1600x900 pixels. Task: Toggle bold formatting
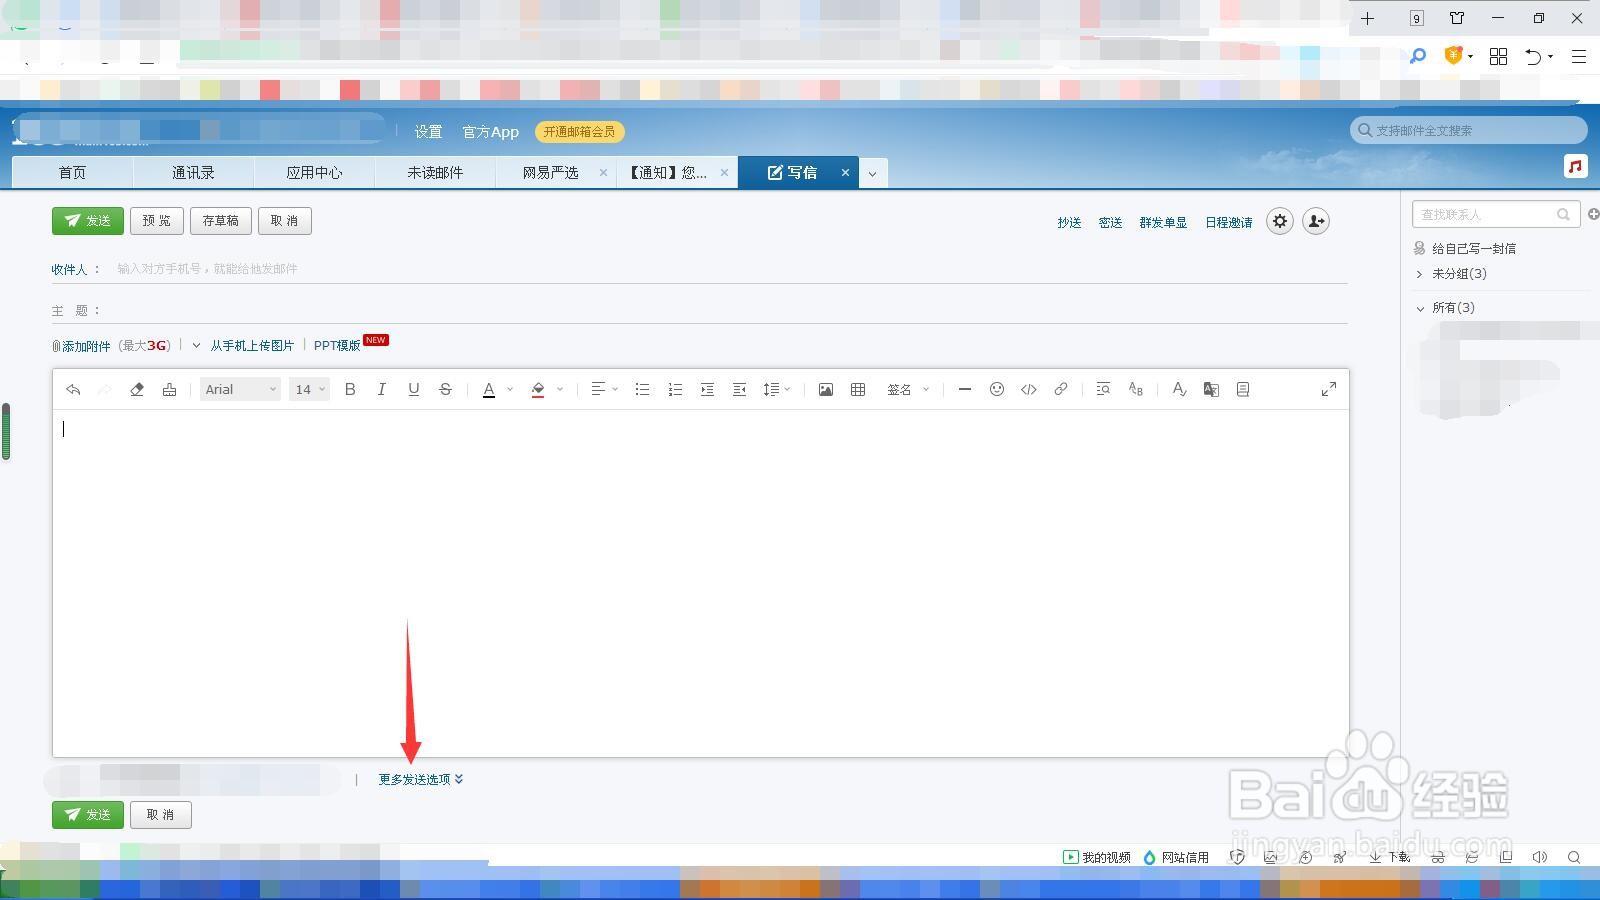(x=350, y=389)
